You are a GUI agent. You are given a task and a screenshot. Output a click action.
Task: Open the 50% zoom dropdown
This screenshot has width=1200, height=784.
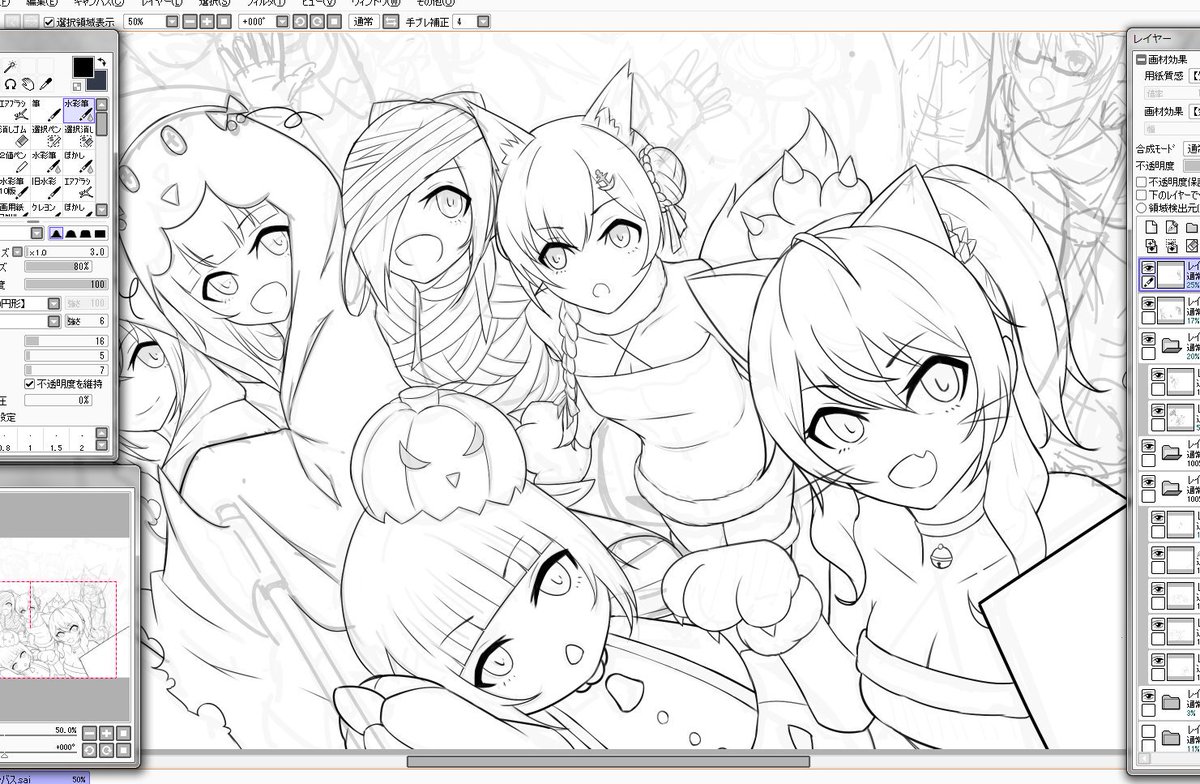173,21
